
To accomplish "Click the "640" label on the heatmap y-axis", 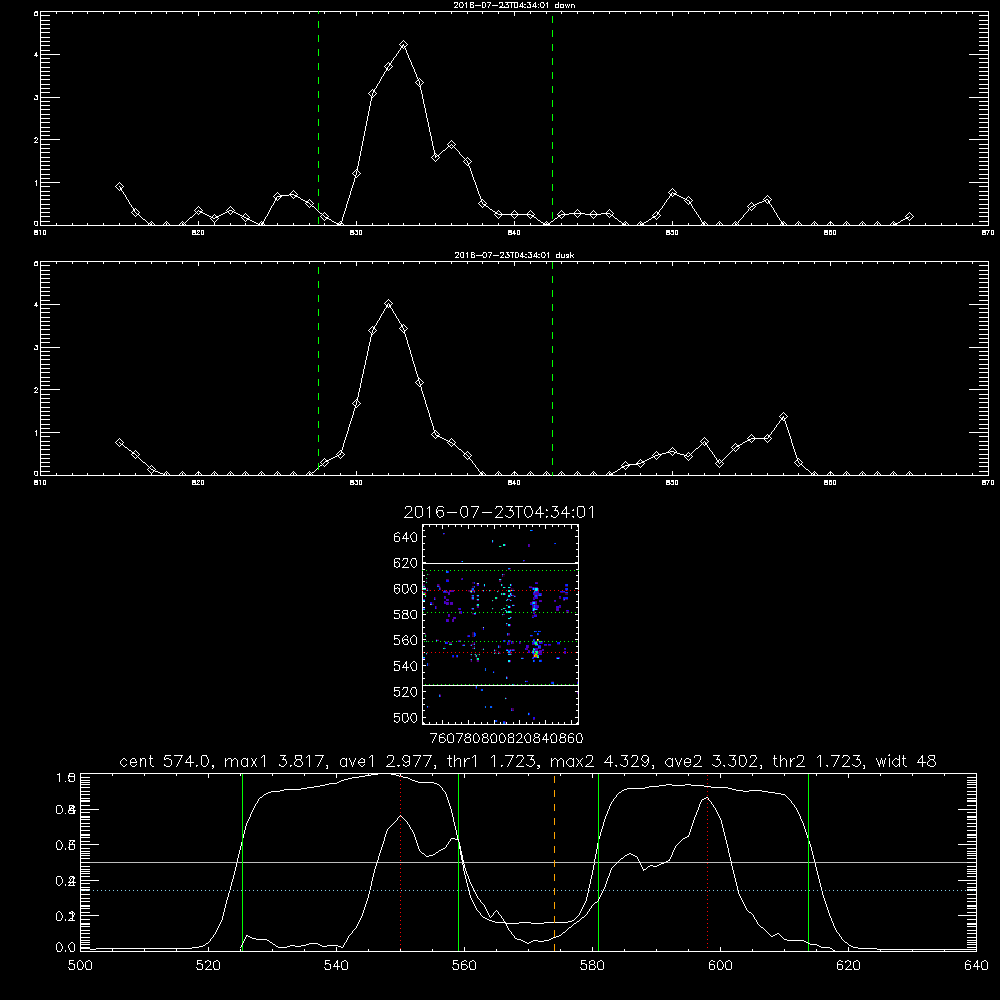I will tap(406, 538).
